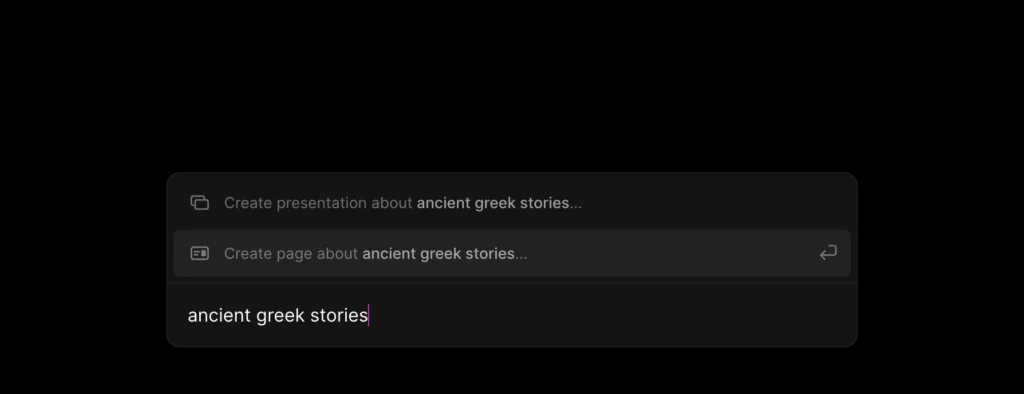
Task: Click the trailing ellipsis of the page suggestion
Action: tap(520, 256)
